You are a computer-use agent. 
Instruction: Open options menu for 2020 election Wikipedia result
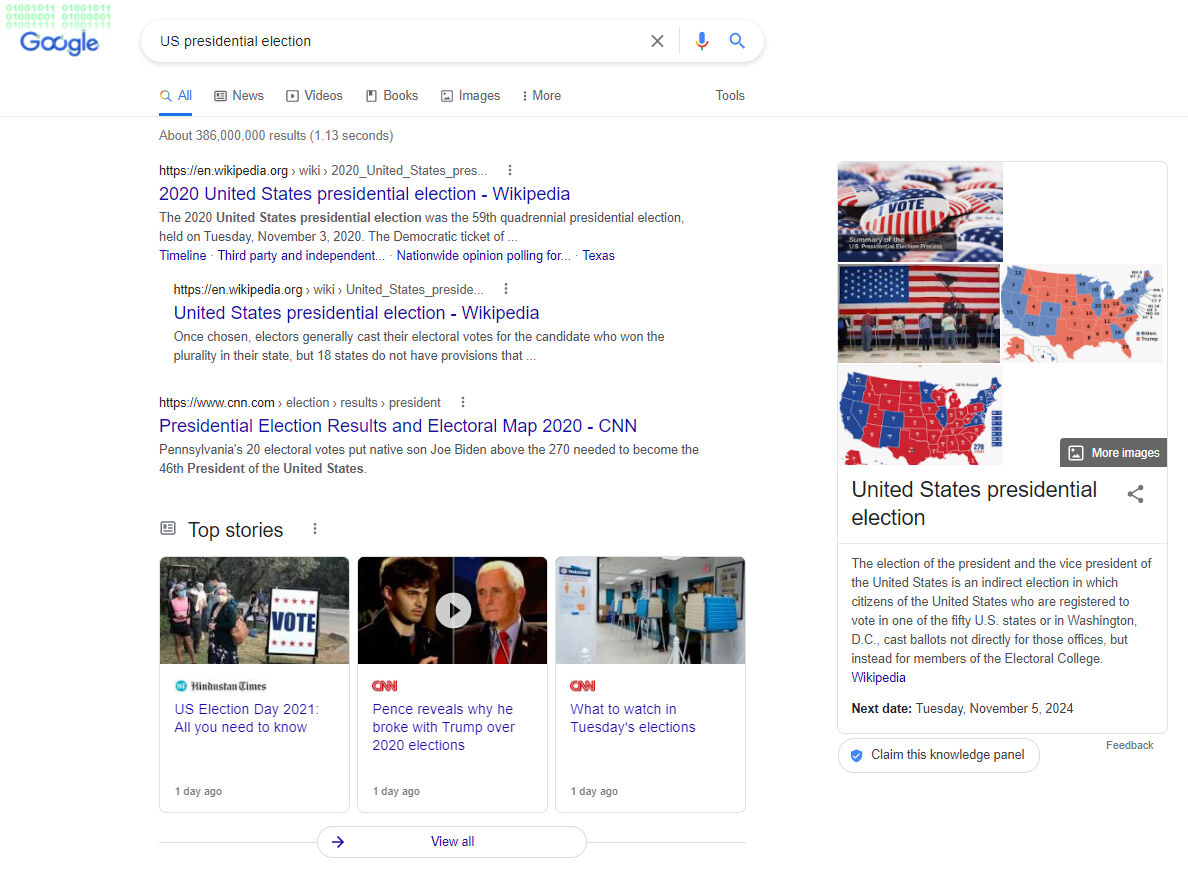point(510,170)
